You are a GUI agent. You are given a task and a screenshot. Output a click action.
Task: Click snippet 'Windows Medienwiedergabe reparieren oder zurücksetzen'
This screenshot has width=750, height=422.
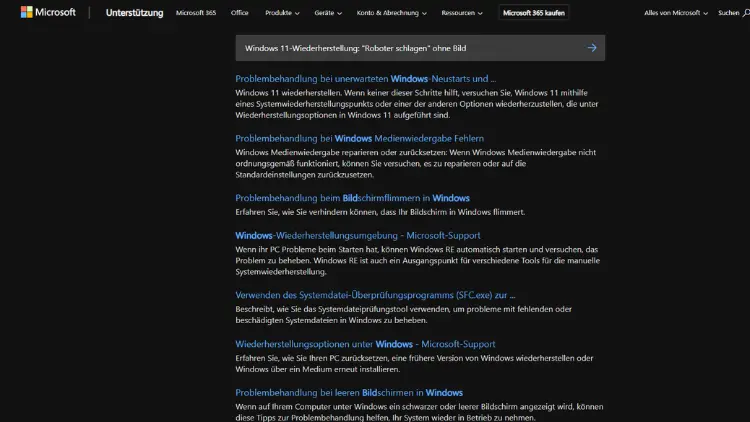pos(416,164)
